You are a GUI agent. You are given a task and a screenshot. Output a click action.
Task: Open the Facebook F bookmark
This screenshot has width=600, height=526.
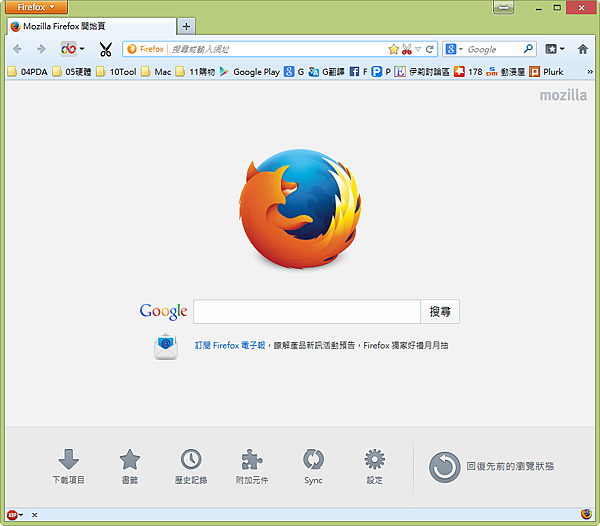pos(359,72)
